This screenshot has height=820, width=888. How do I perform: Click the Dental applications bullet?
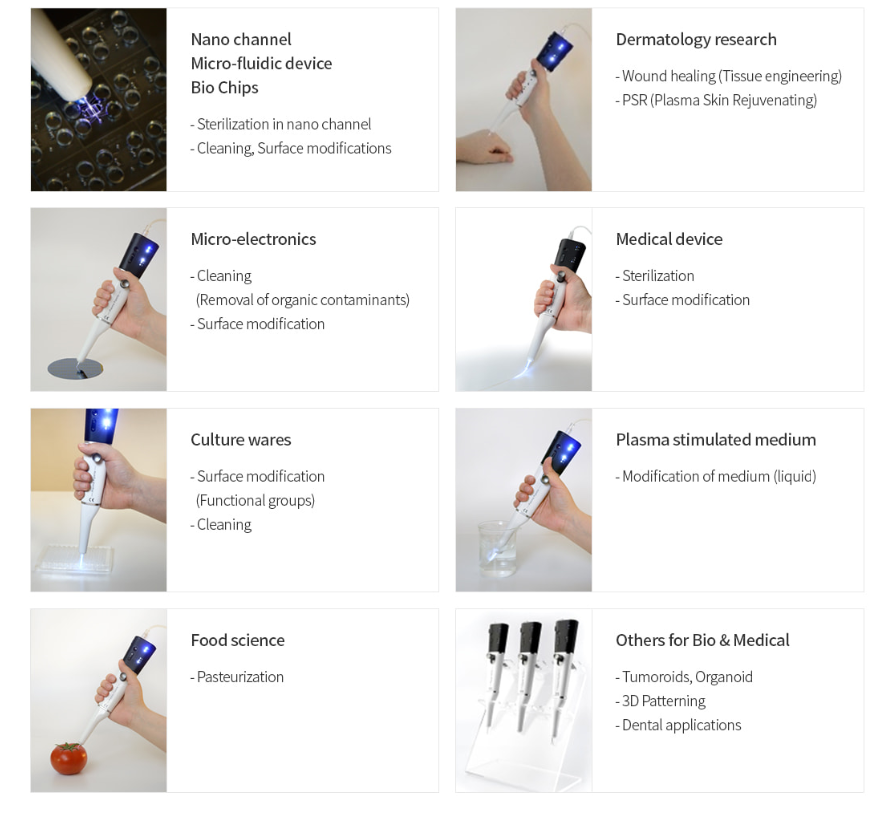pyautogui.click(x=678, y=725)
